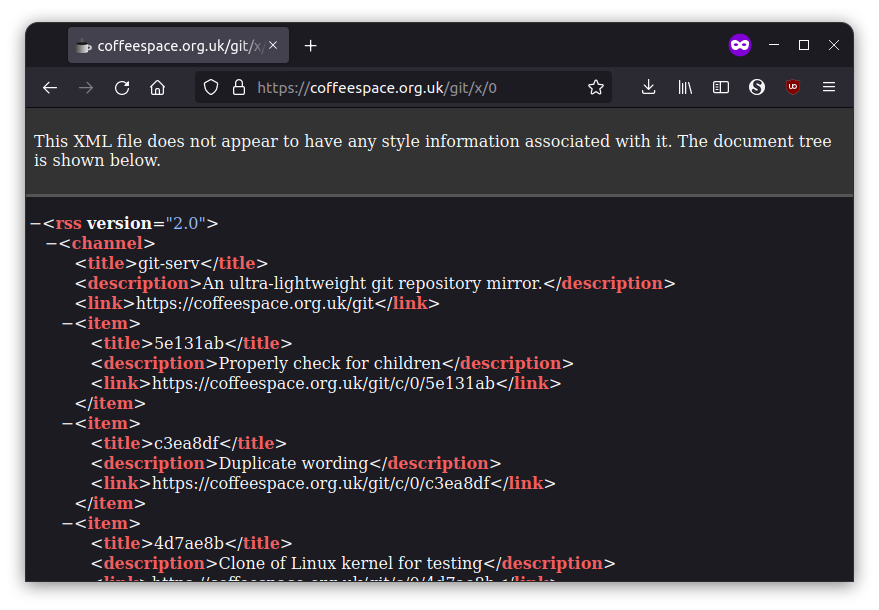Select the coffeespace.org.uk/git/x tab
The height and width of the screenshot is (610, 879).
pos(178,45)
